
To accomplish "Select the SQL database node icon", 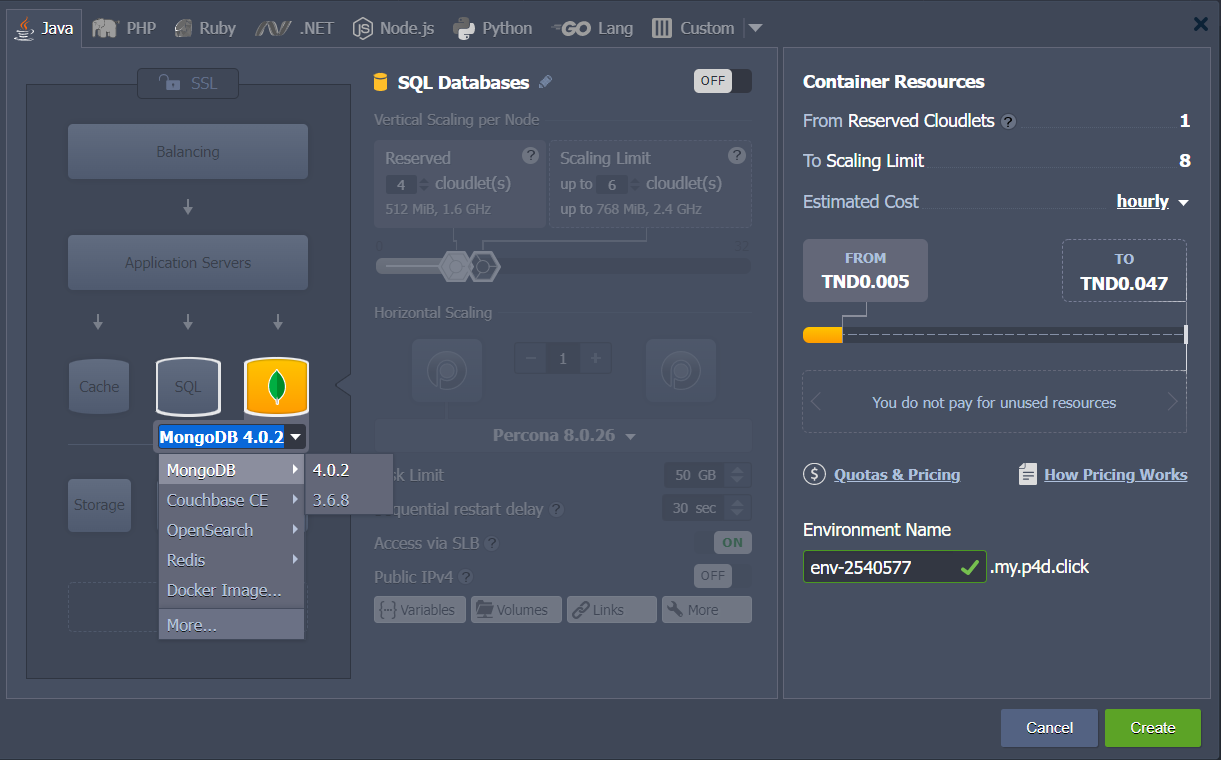I will pyautogui.click(x=188, y=386).
